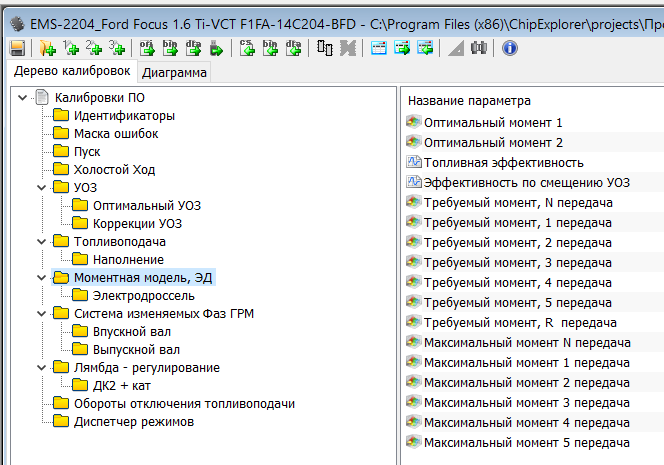
Task: Select Максимальный момент 3 передача parameter
Action: tap(526, 402)
